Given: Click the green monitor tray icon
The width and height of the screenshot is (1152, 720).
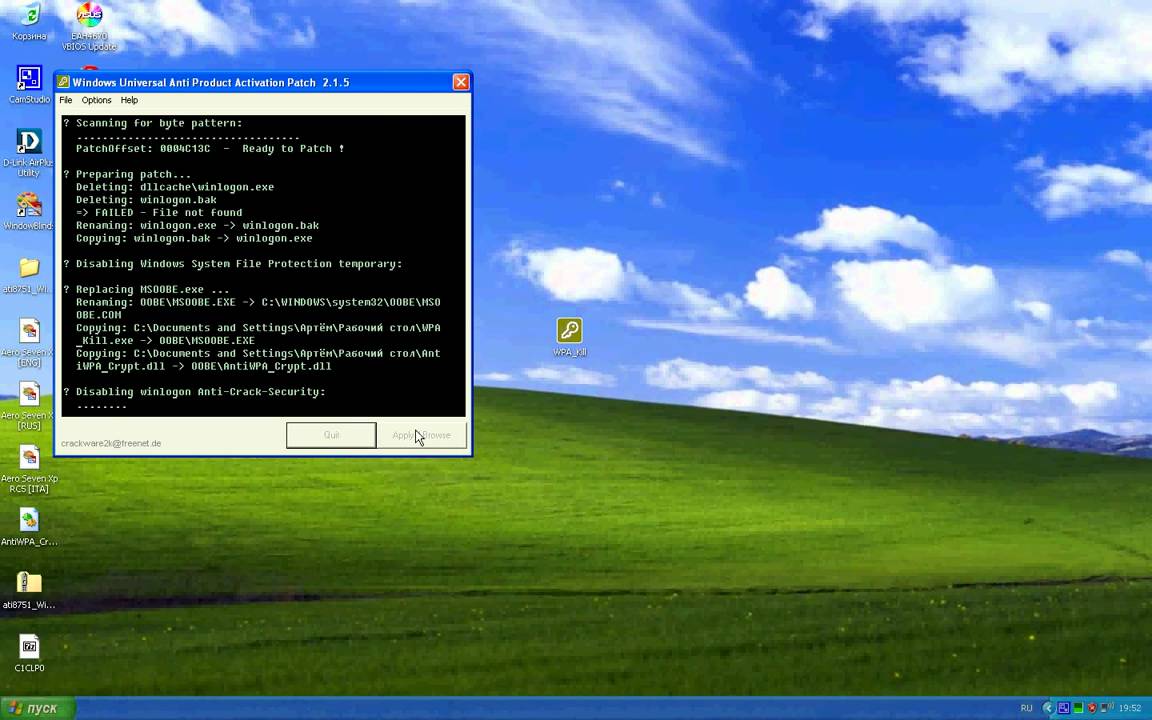Looking at the screenshot, I should tap(1078, 708).
